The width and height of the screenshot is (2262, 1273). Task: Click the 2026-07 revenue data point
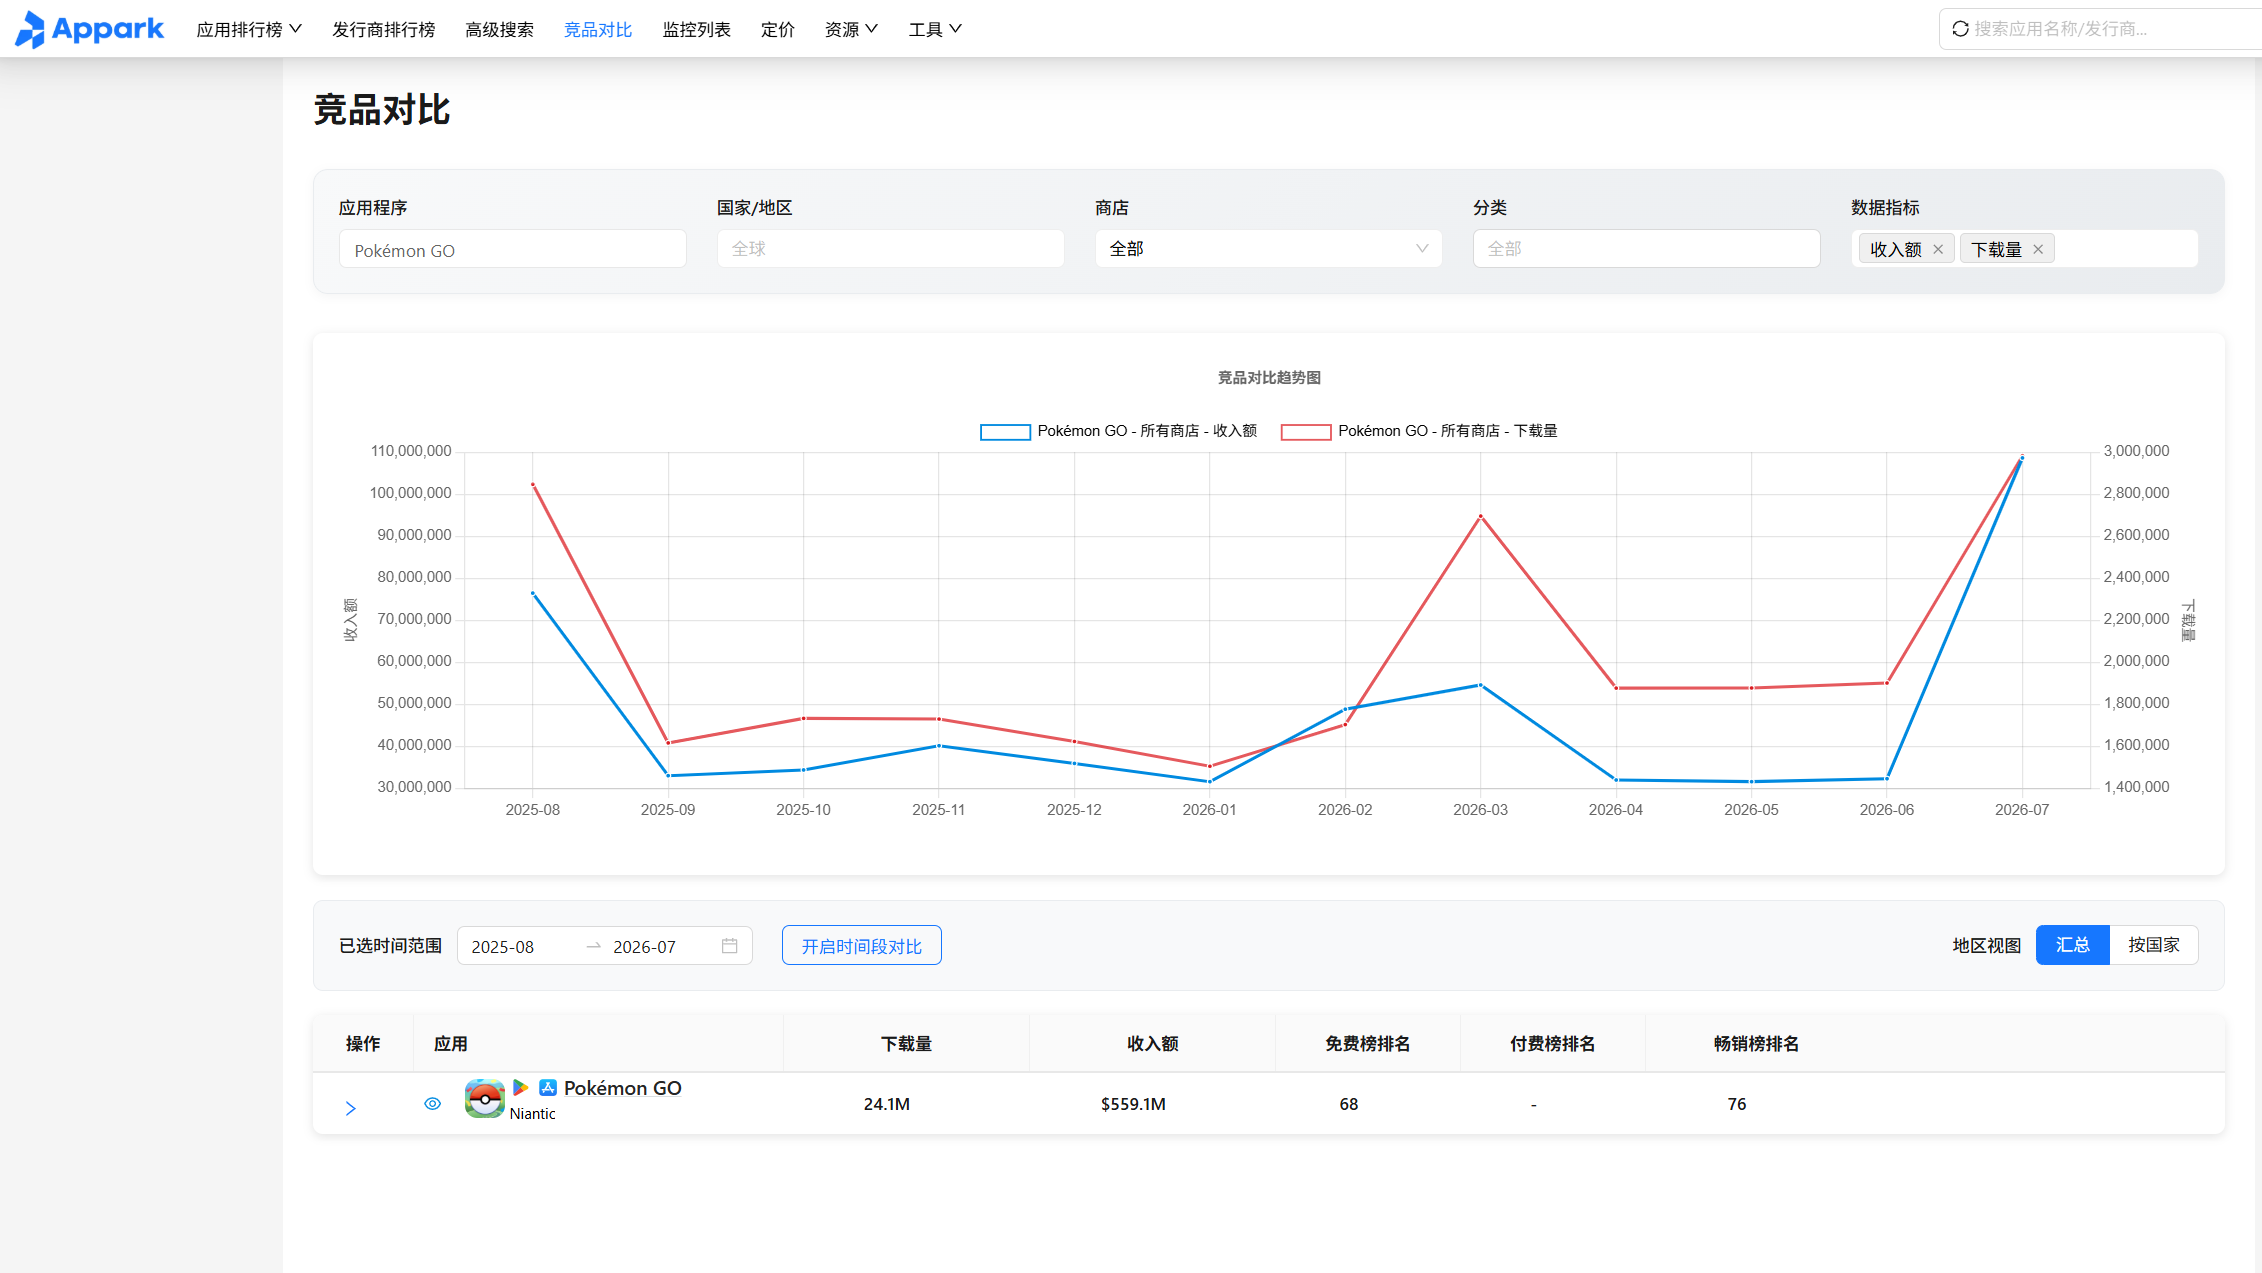click(x=2022, y=458)
